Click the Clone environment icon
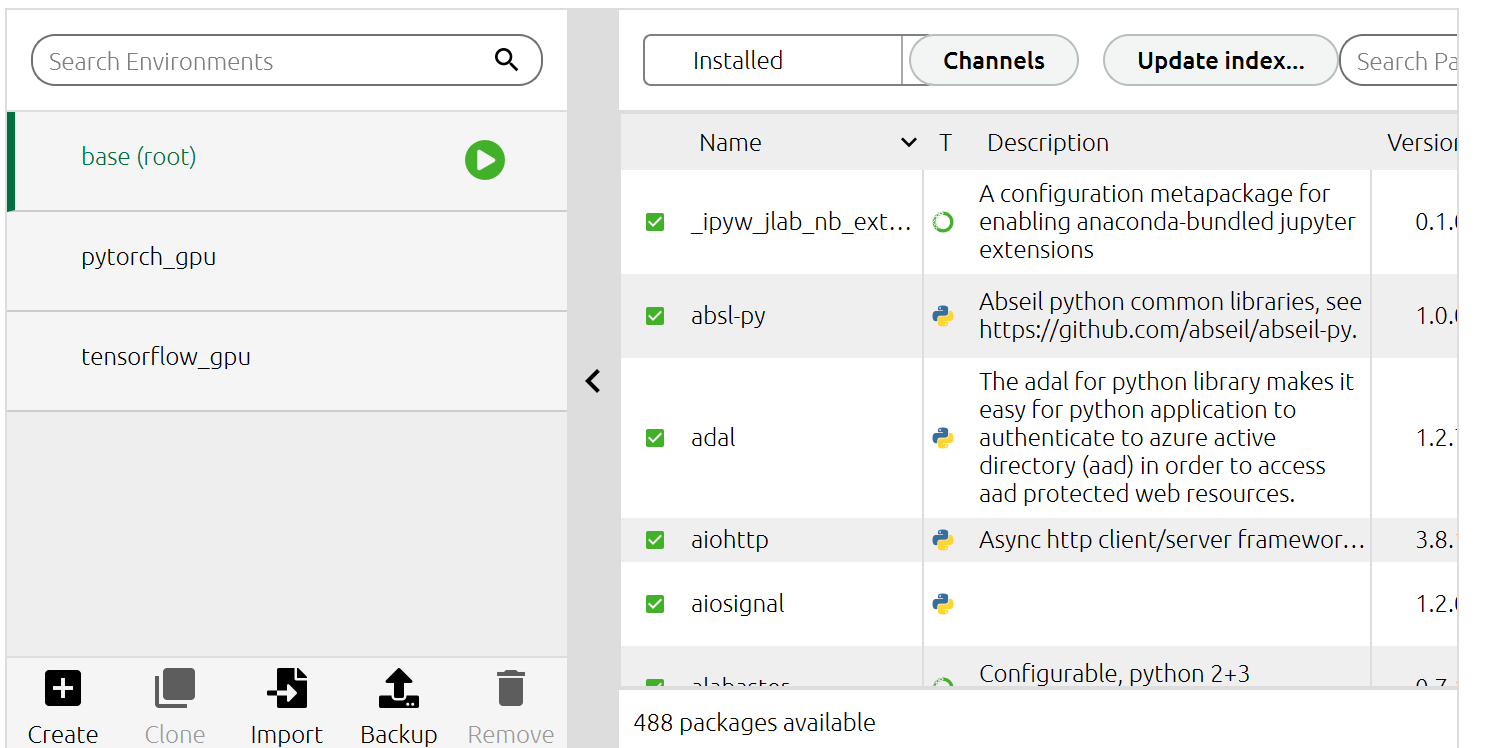Image resolution: width=1491 pixels, height=748 pixels. (x=174, y=688)
